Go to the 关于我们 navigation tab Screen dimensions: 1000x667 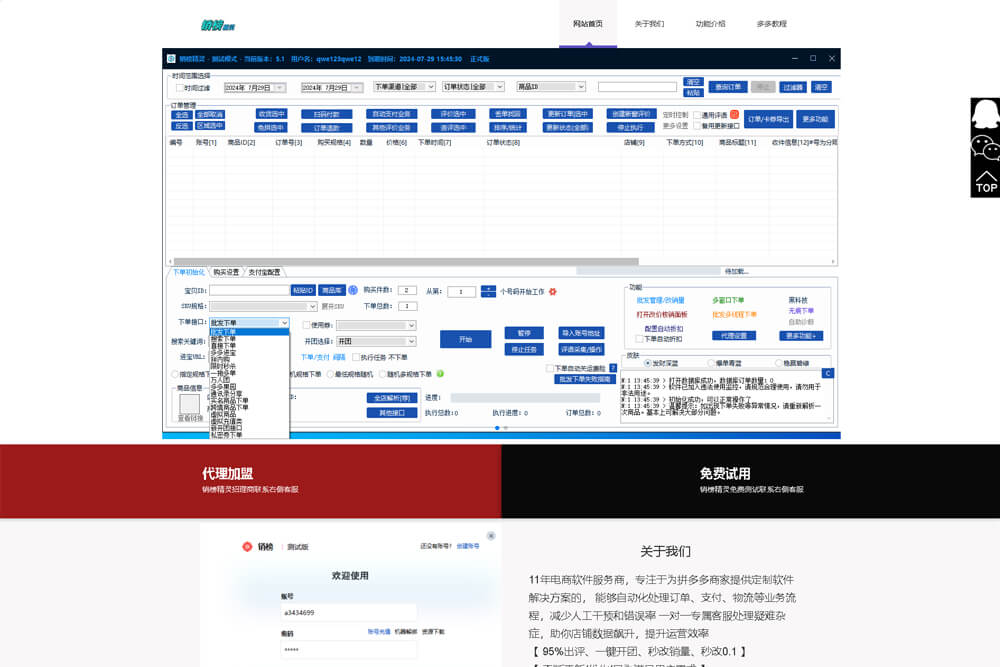pyautogui.click(x=649, y=23)
